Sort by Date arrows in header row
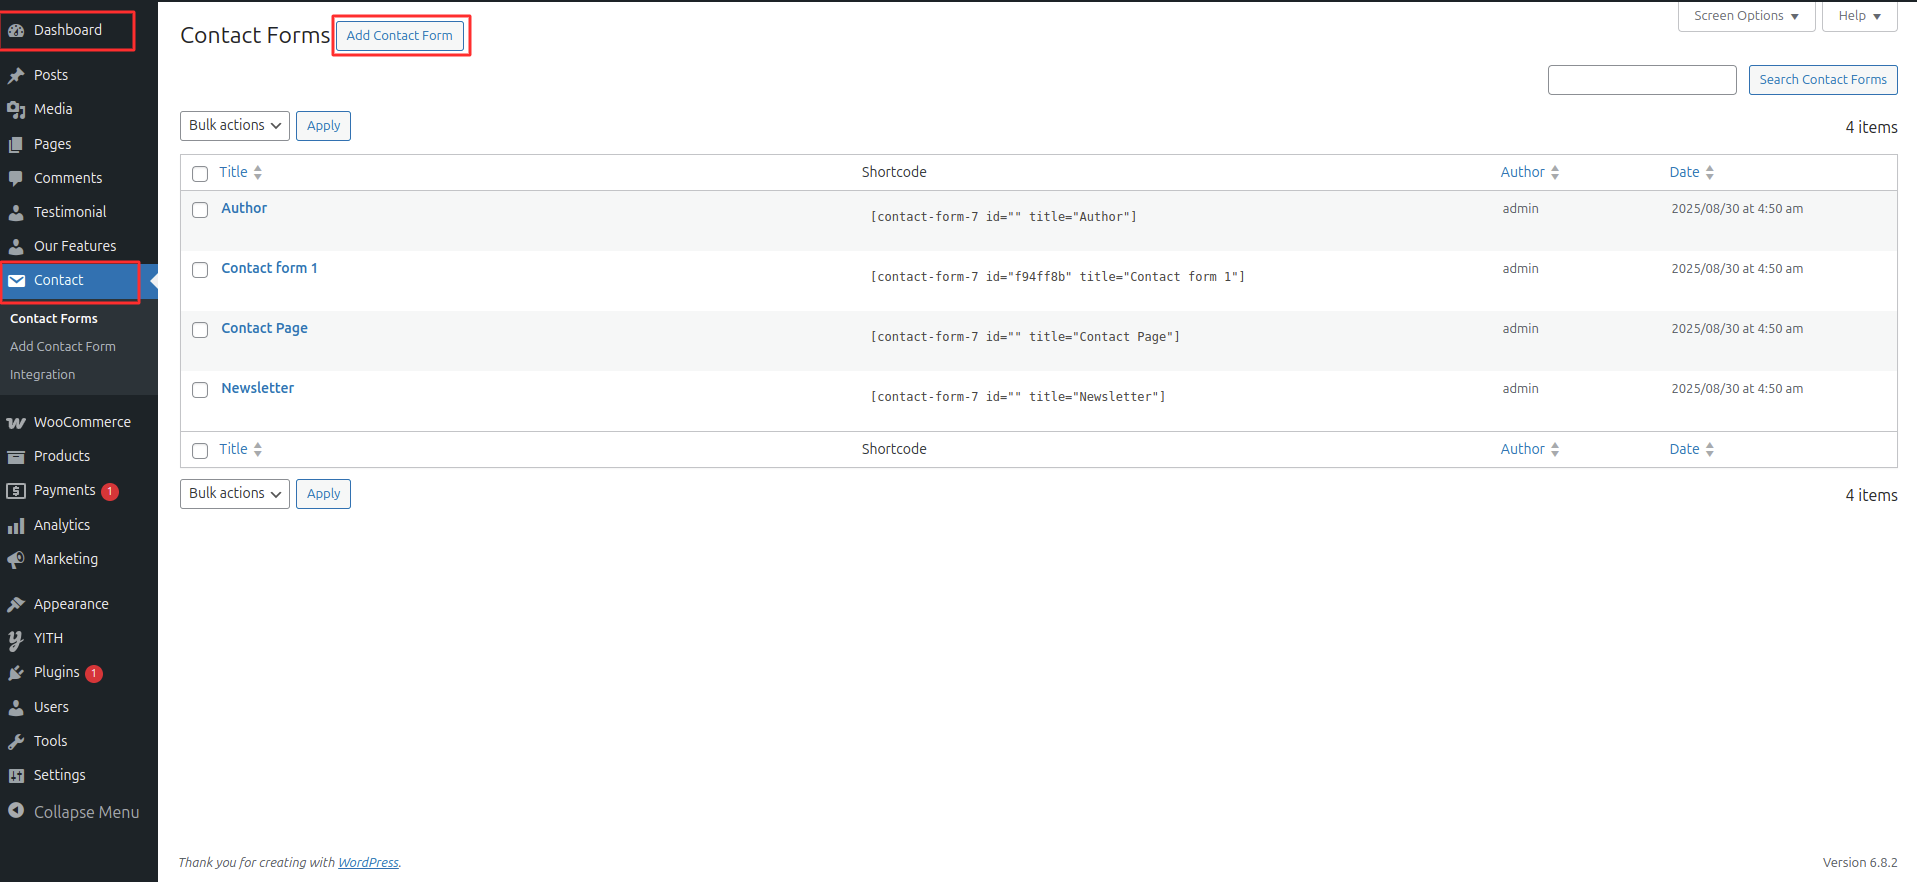The height and width of the screenshot is (882, 1917). pos(1709,172)
